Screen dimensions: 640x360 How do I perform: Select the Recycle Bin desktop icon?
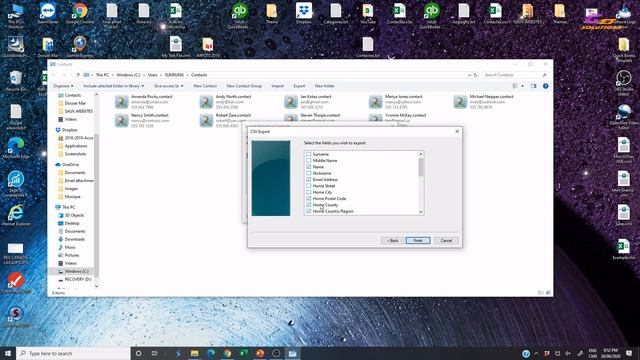(x=16, y=80)
